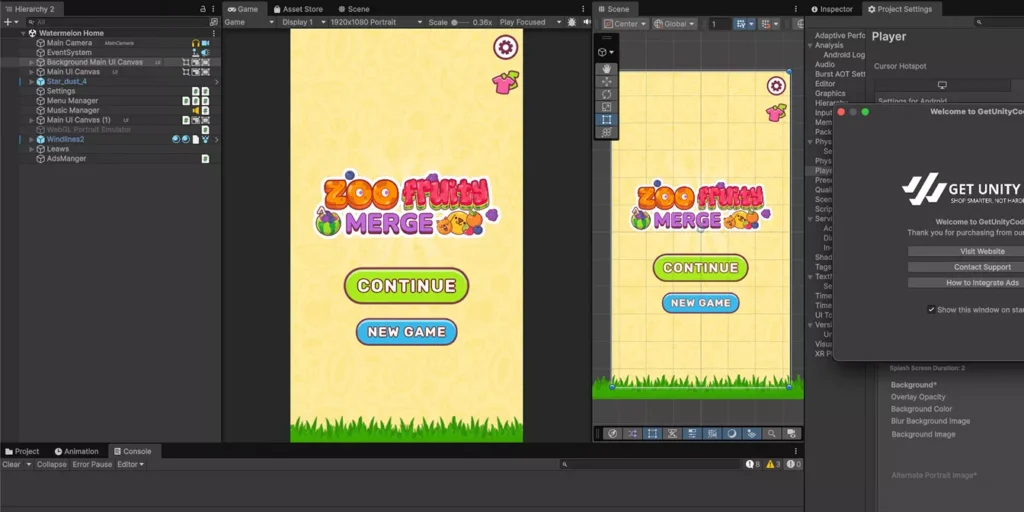Click the Game view bug debug icon
The height and width of the screenshot is (512, 1024).
[x=572, y=22]
